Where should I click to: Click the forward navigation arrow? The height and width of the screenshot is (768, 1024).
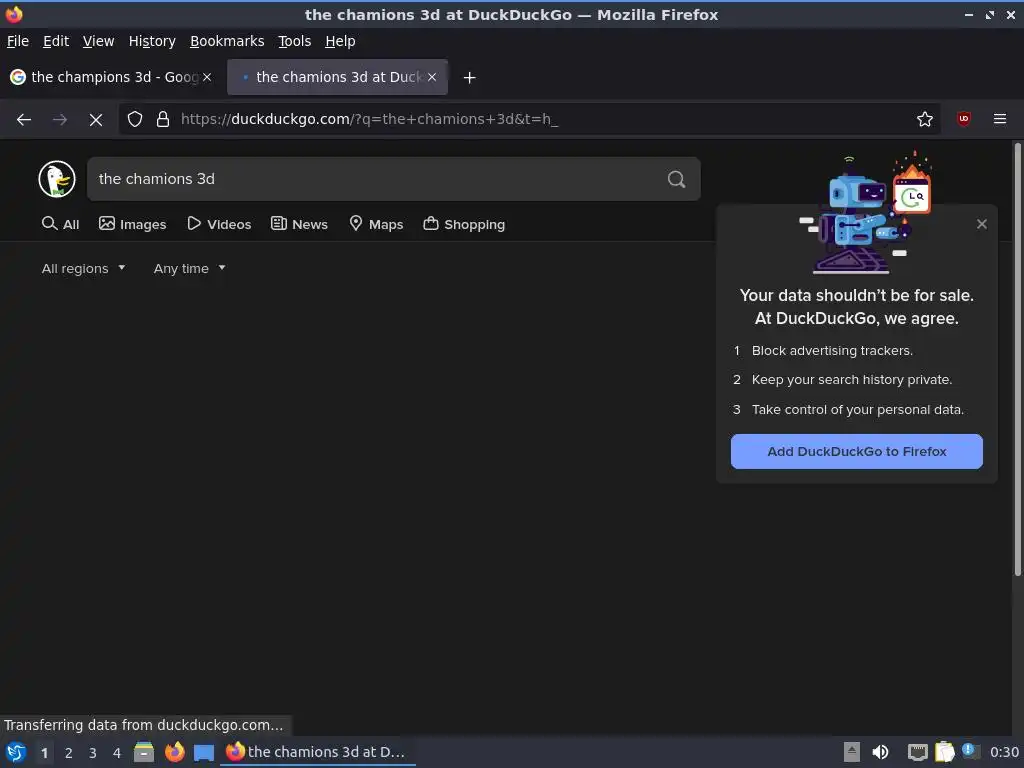coord(59,120)
